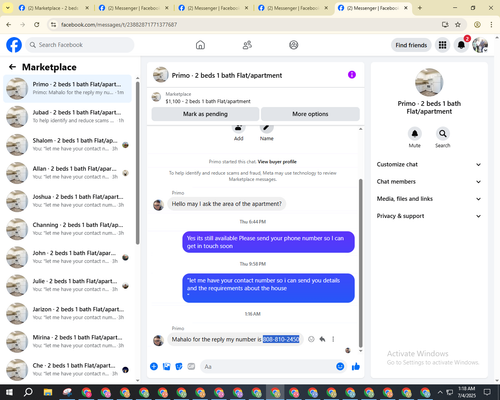Click the More options button
Screen dimensions: 500x400
point(310,114)
